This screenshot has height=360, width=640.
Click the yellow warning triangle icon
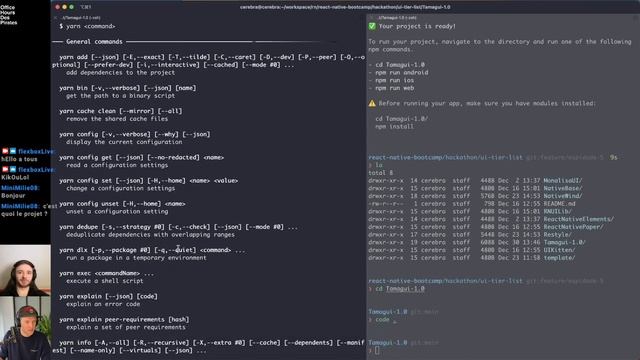[372, 103]
